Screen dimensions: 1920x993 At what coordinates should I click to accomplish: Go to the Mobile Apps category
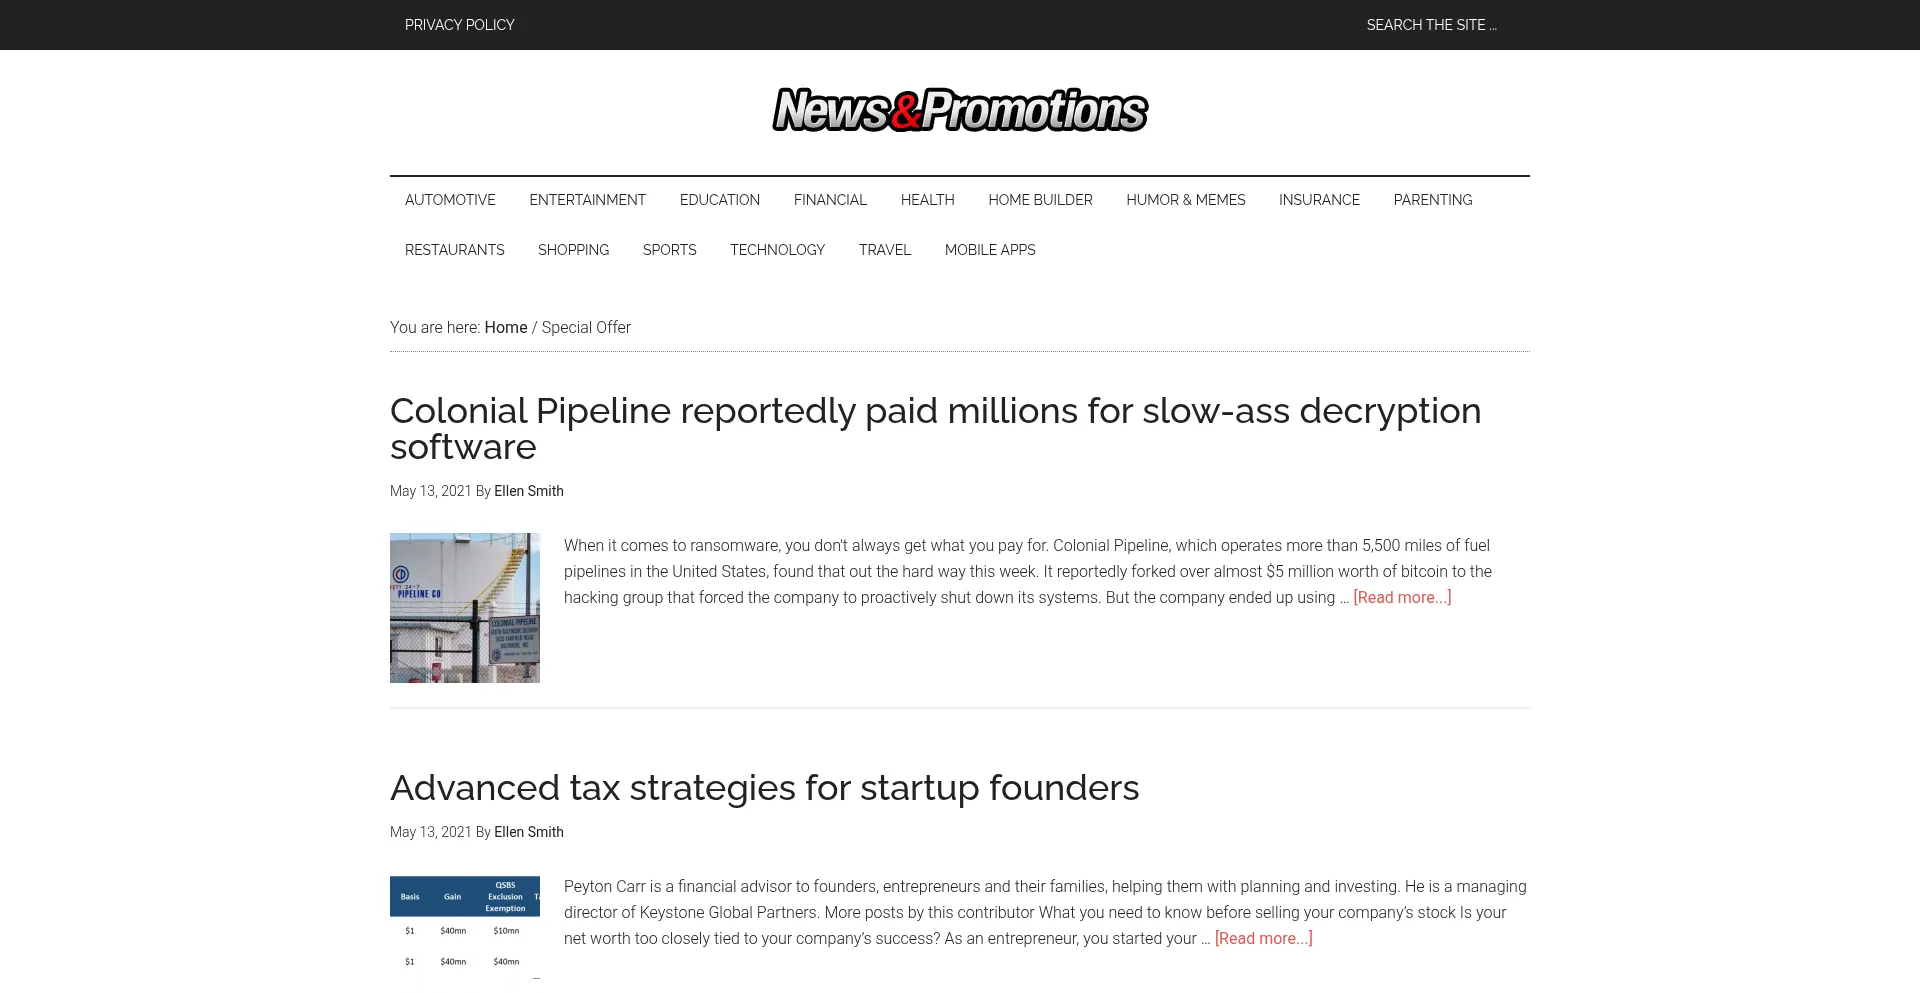(x=990, y=250)
